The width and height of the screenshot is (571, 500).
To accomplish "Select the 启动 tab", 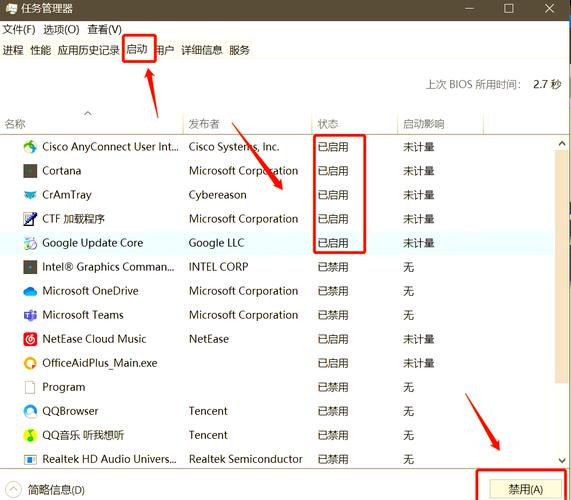I will click(x=137, y=49).
